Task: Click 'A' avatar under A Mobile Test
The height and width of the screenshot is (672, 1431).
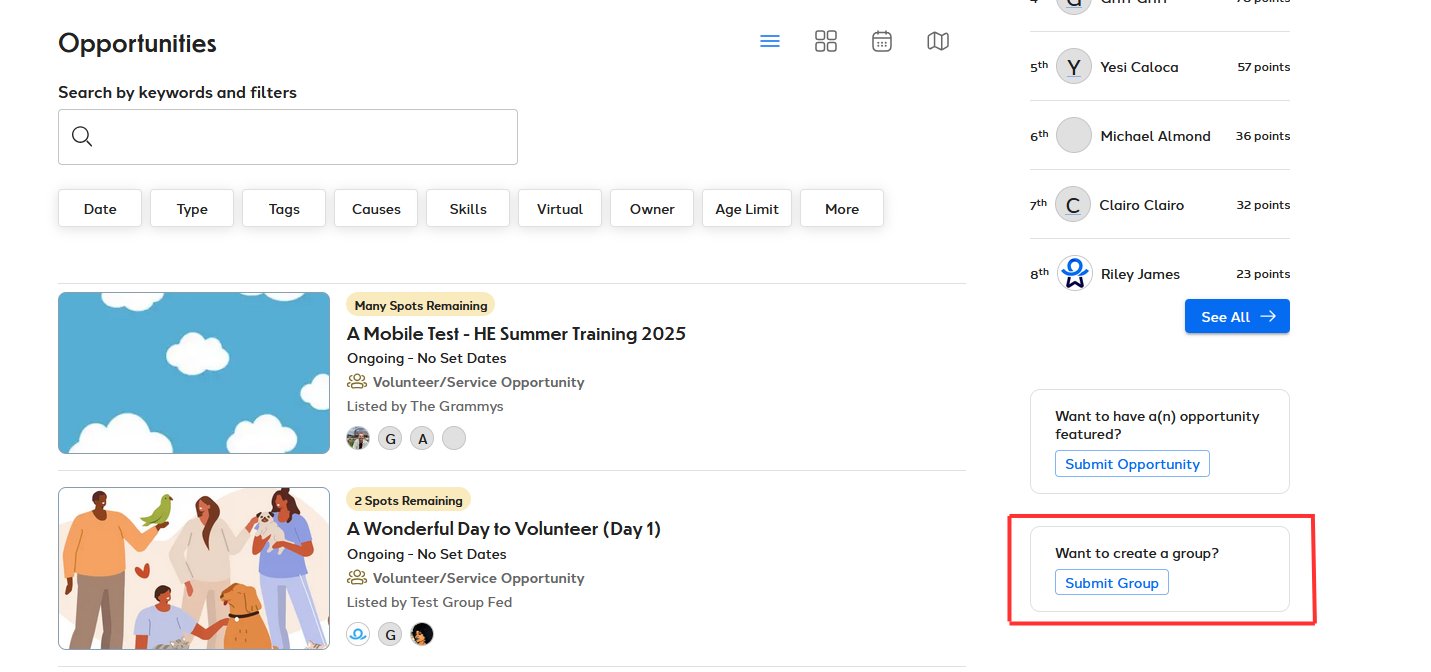Action: point(422,438)
